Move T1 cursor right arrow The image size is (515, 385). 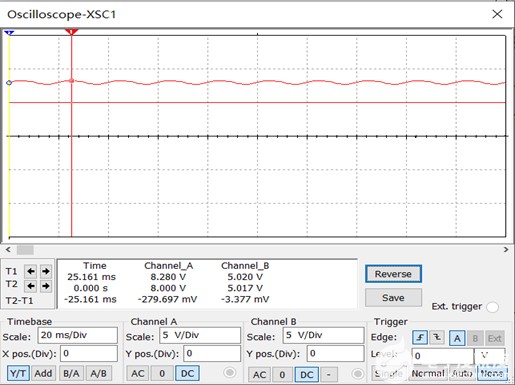click(46, 271)
